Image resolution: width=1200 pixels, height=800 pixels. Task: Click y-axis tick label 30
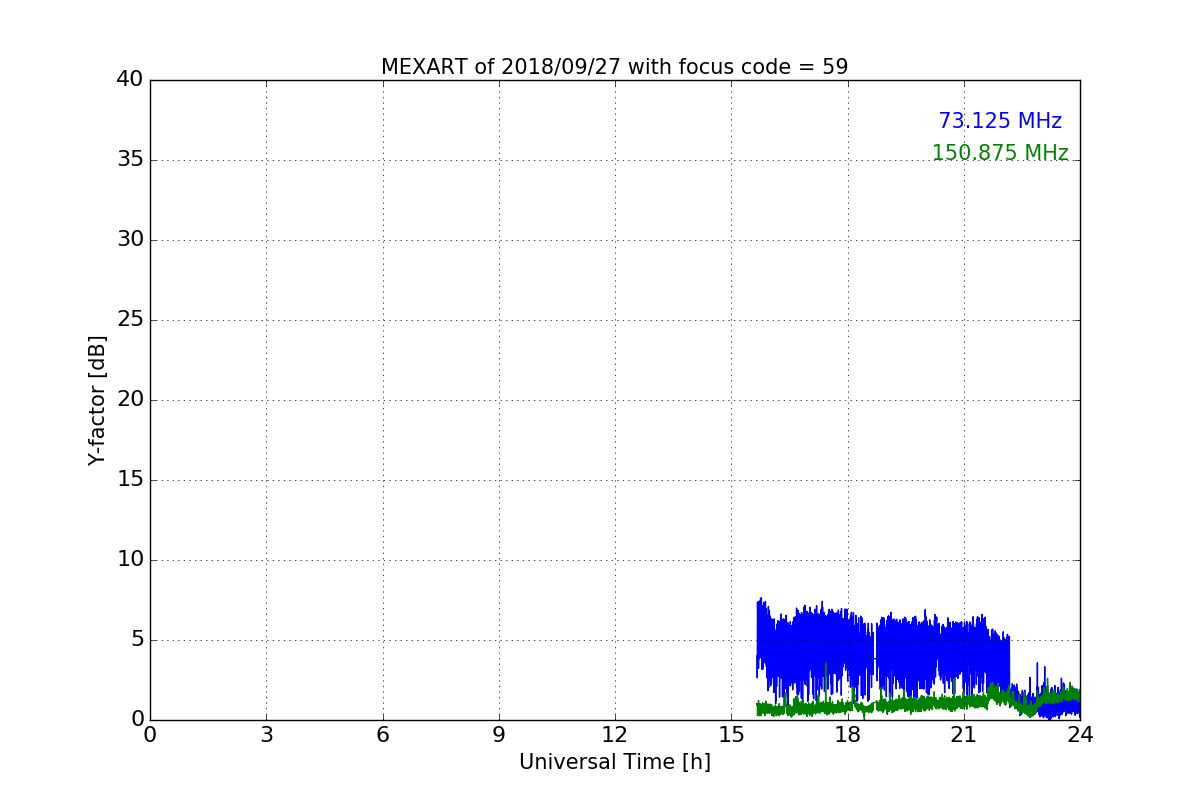click(x=130, y=240)
